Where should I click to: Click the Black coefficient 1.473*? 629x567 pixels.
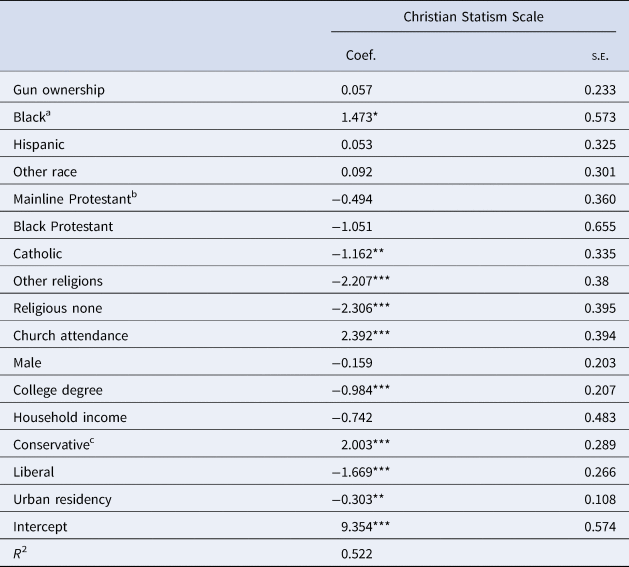pos(365,117)
